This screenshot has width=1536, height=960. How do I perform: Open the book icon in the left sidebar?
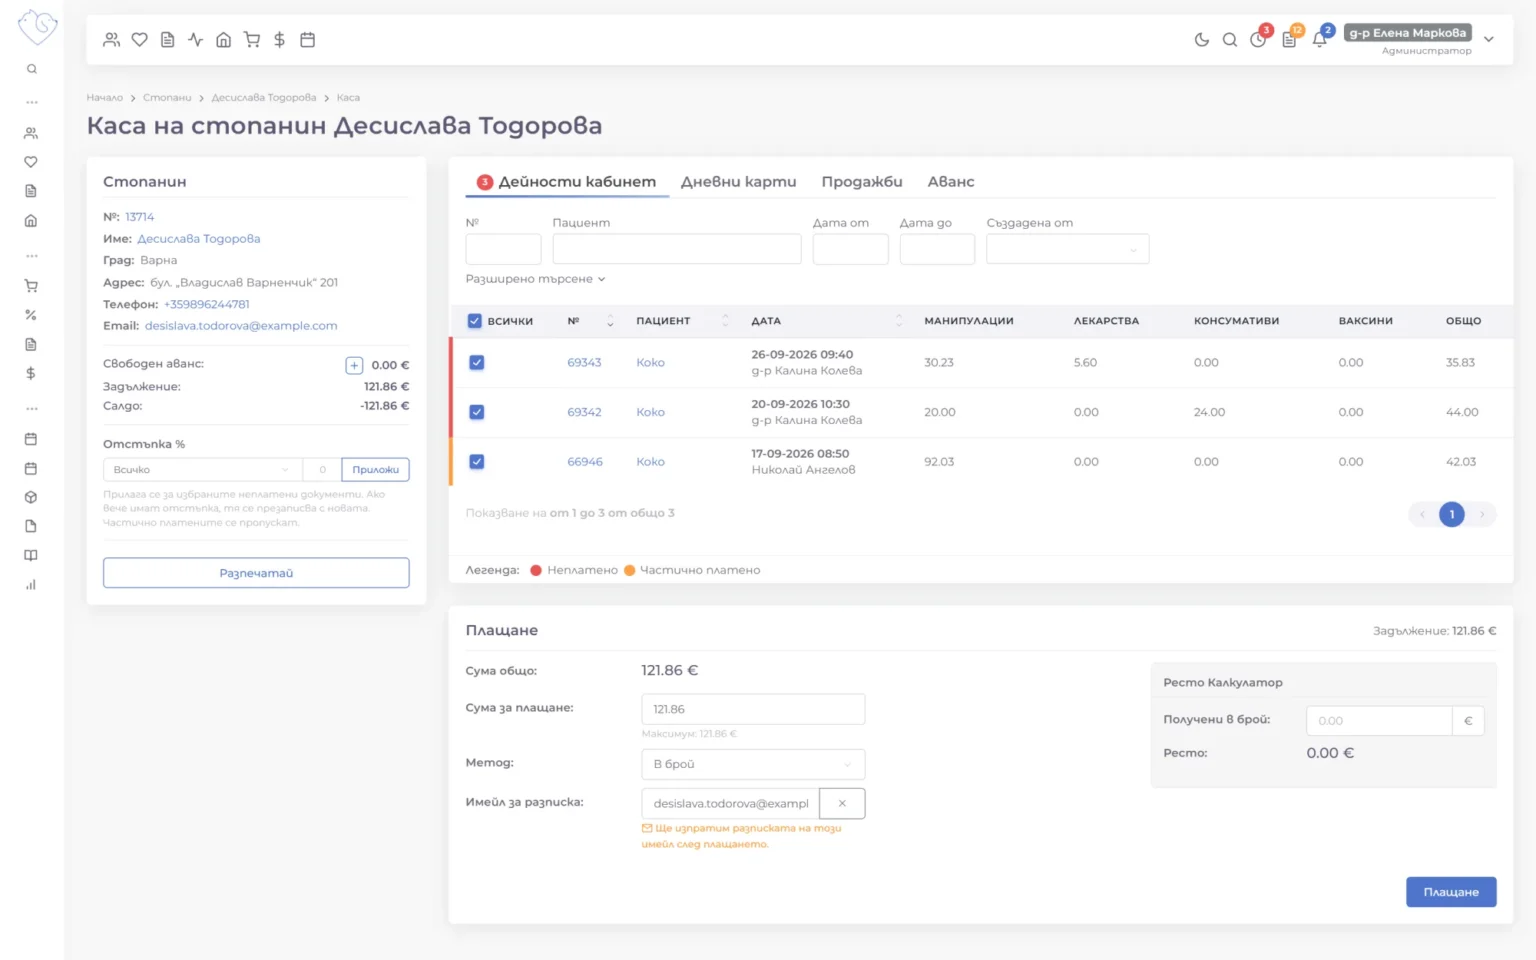[31, 555]
